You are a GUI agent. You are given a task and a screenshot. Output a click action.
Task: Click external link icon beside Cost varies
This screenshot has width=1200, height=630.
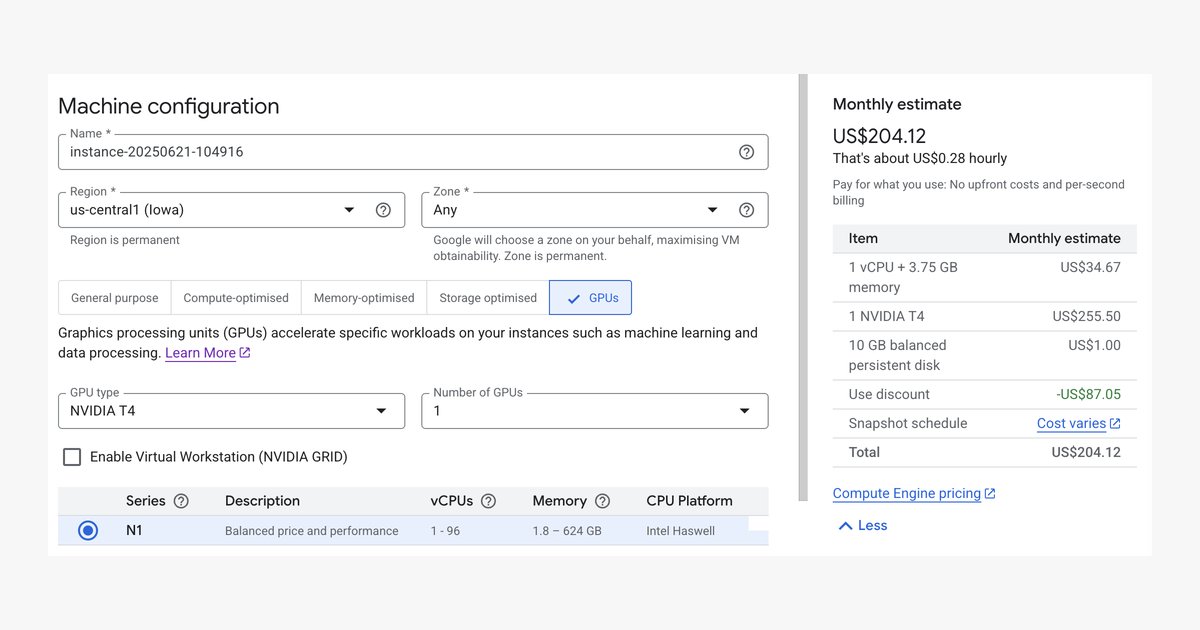coord(1115,424)
